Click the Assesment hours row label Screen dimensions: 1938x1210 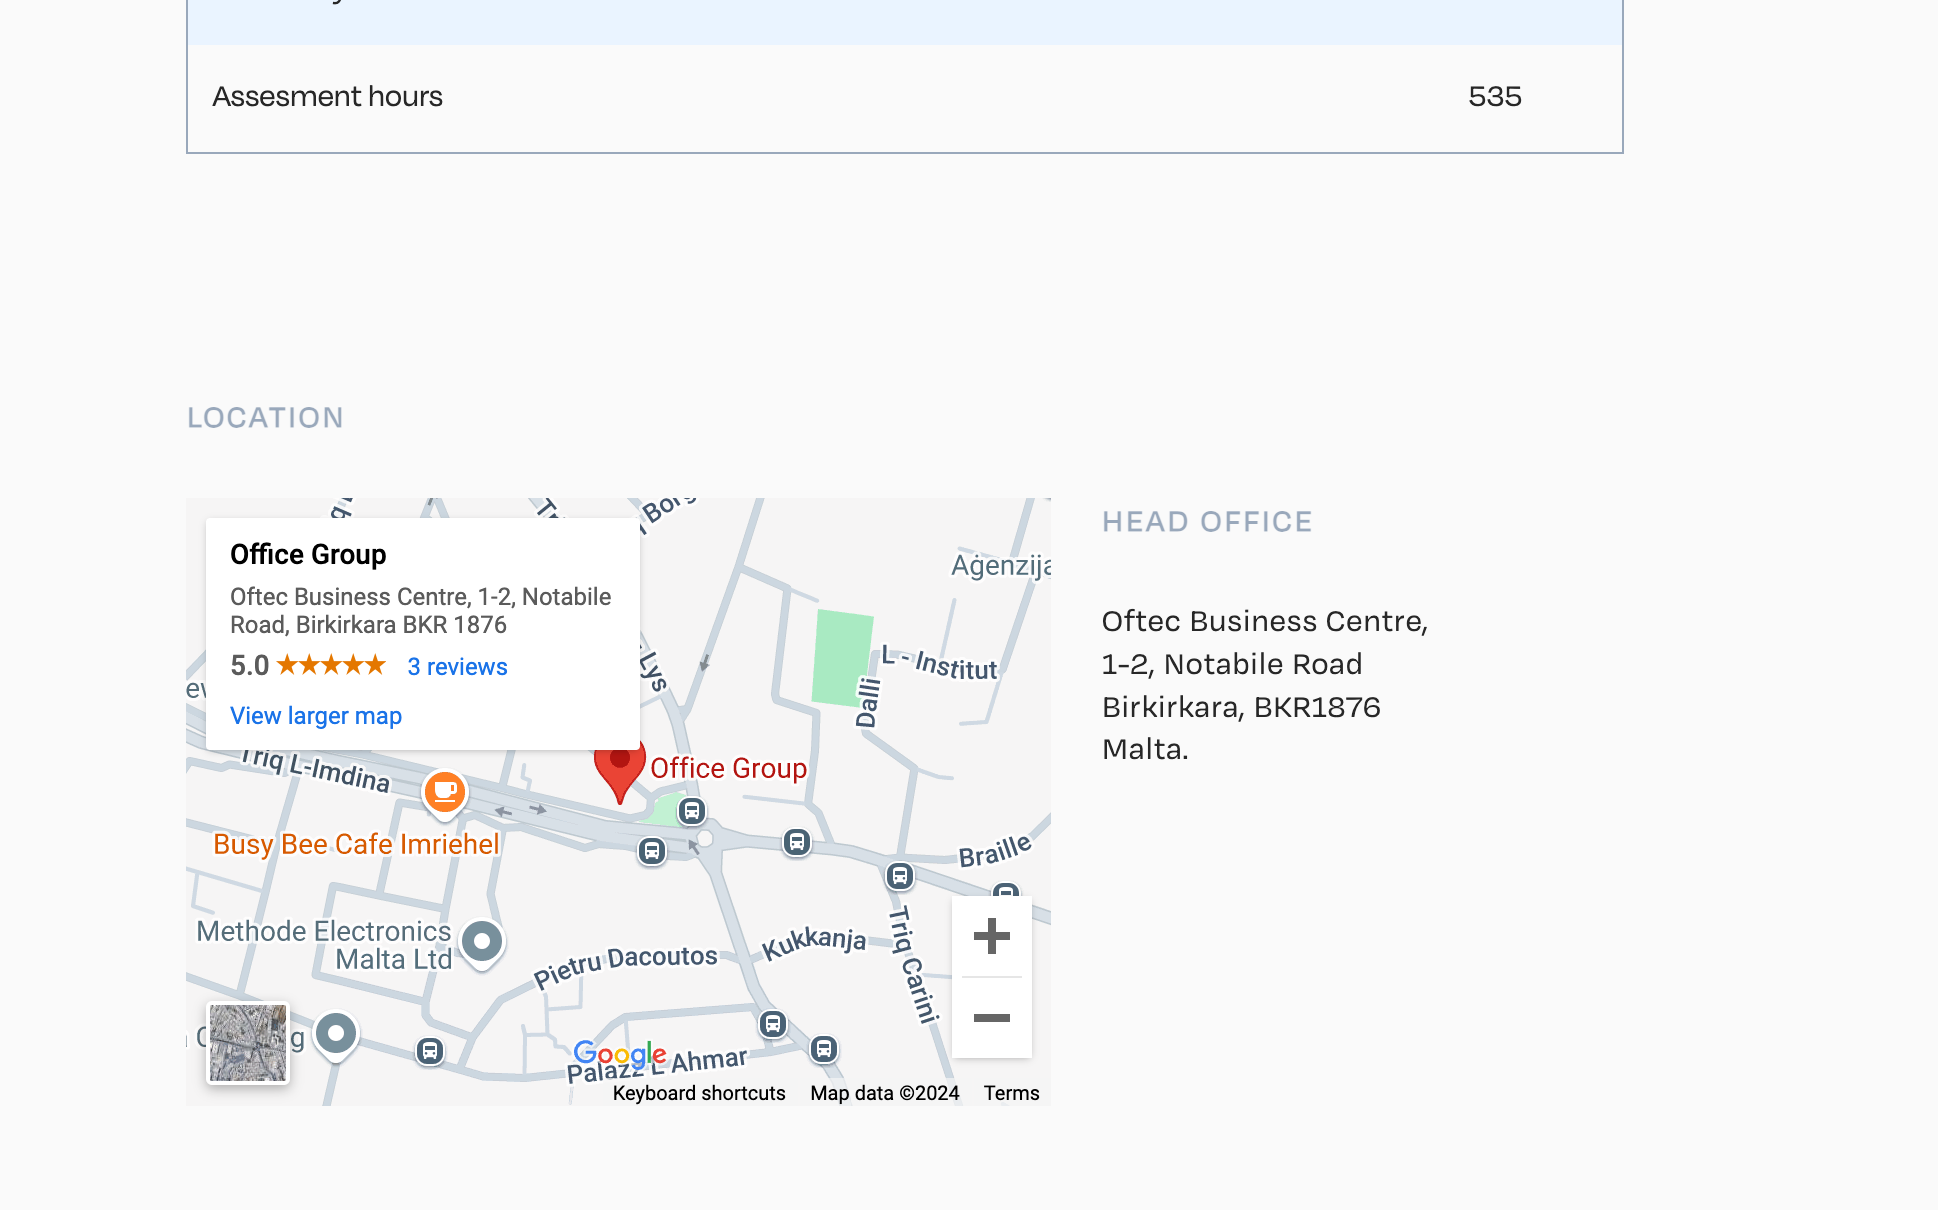327,97
